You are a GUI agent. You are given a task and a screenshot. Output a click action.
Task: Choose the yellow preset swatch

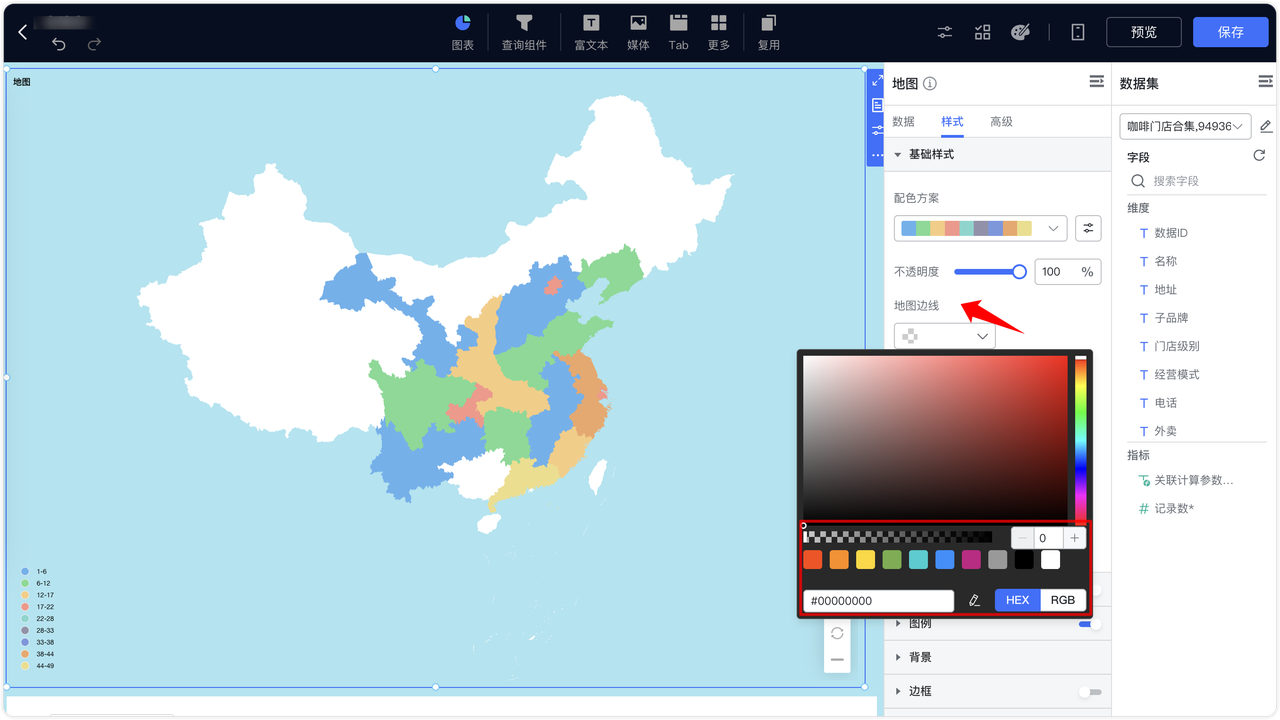tap(866, 560)
